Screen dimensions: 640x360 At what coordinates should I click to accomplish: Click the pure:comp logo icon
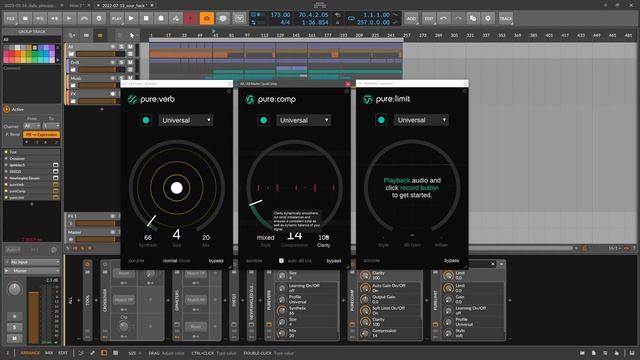click(250, 99)
